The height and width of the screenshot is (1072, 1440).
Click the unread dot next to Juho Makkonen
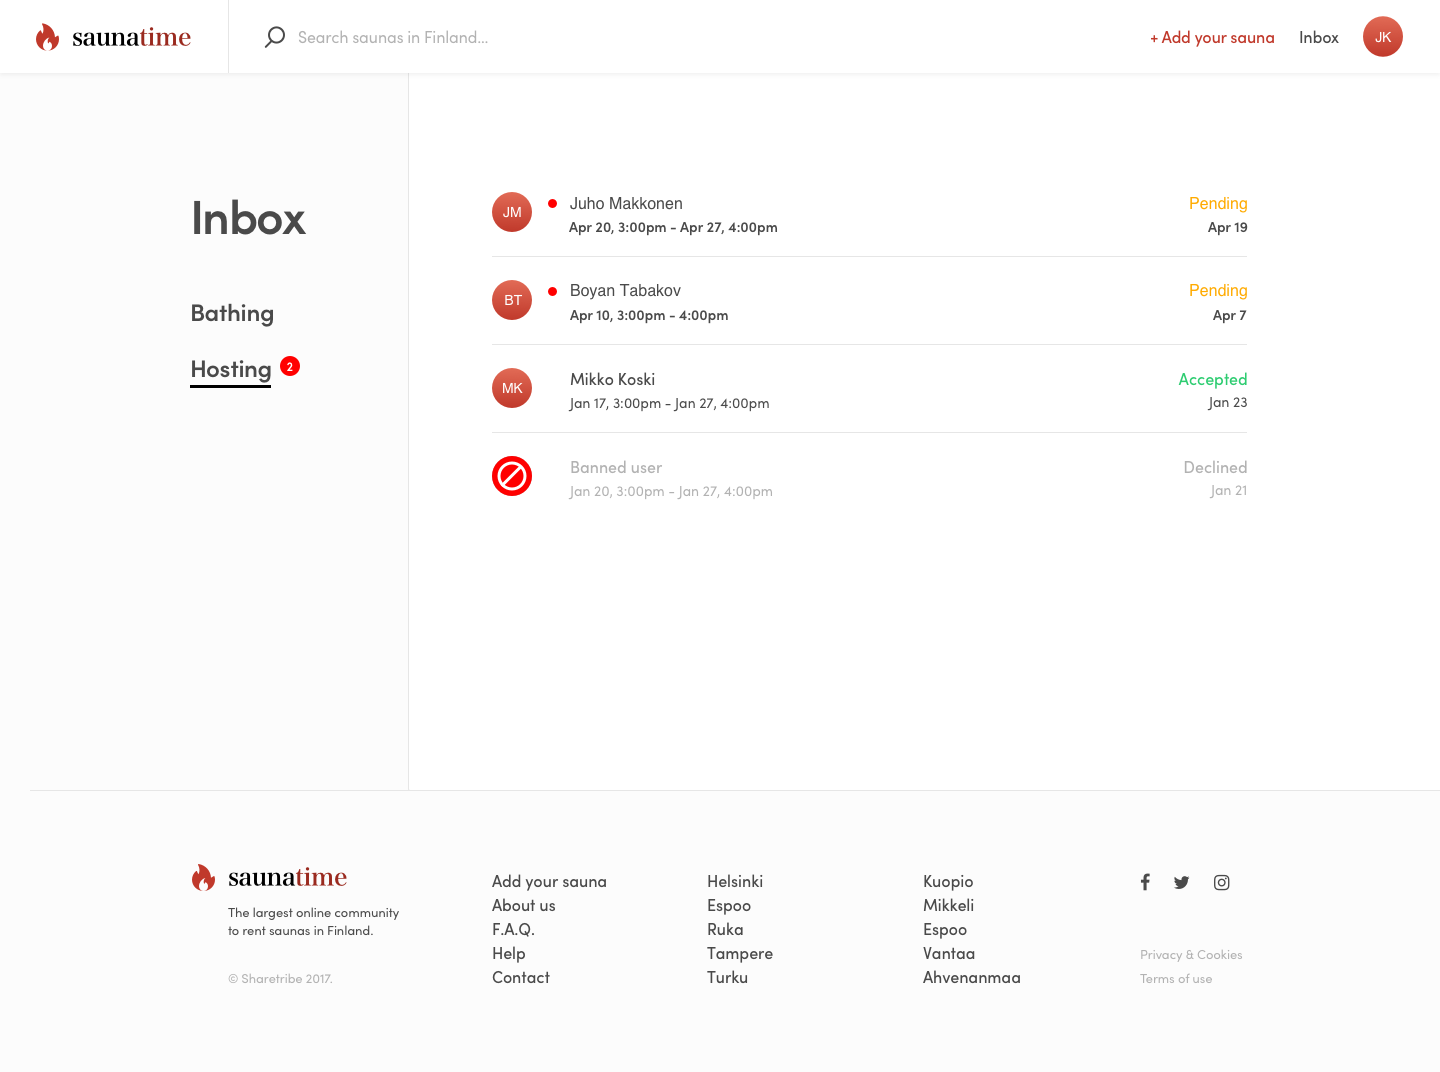(x=553, y=202)
